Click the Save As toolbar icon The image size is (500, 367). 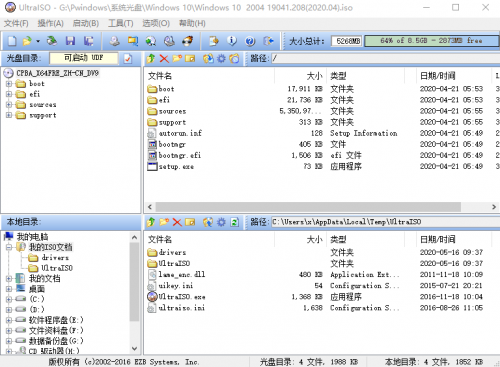tap(88, 41)
